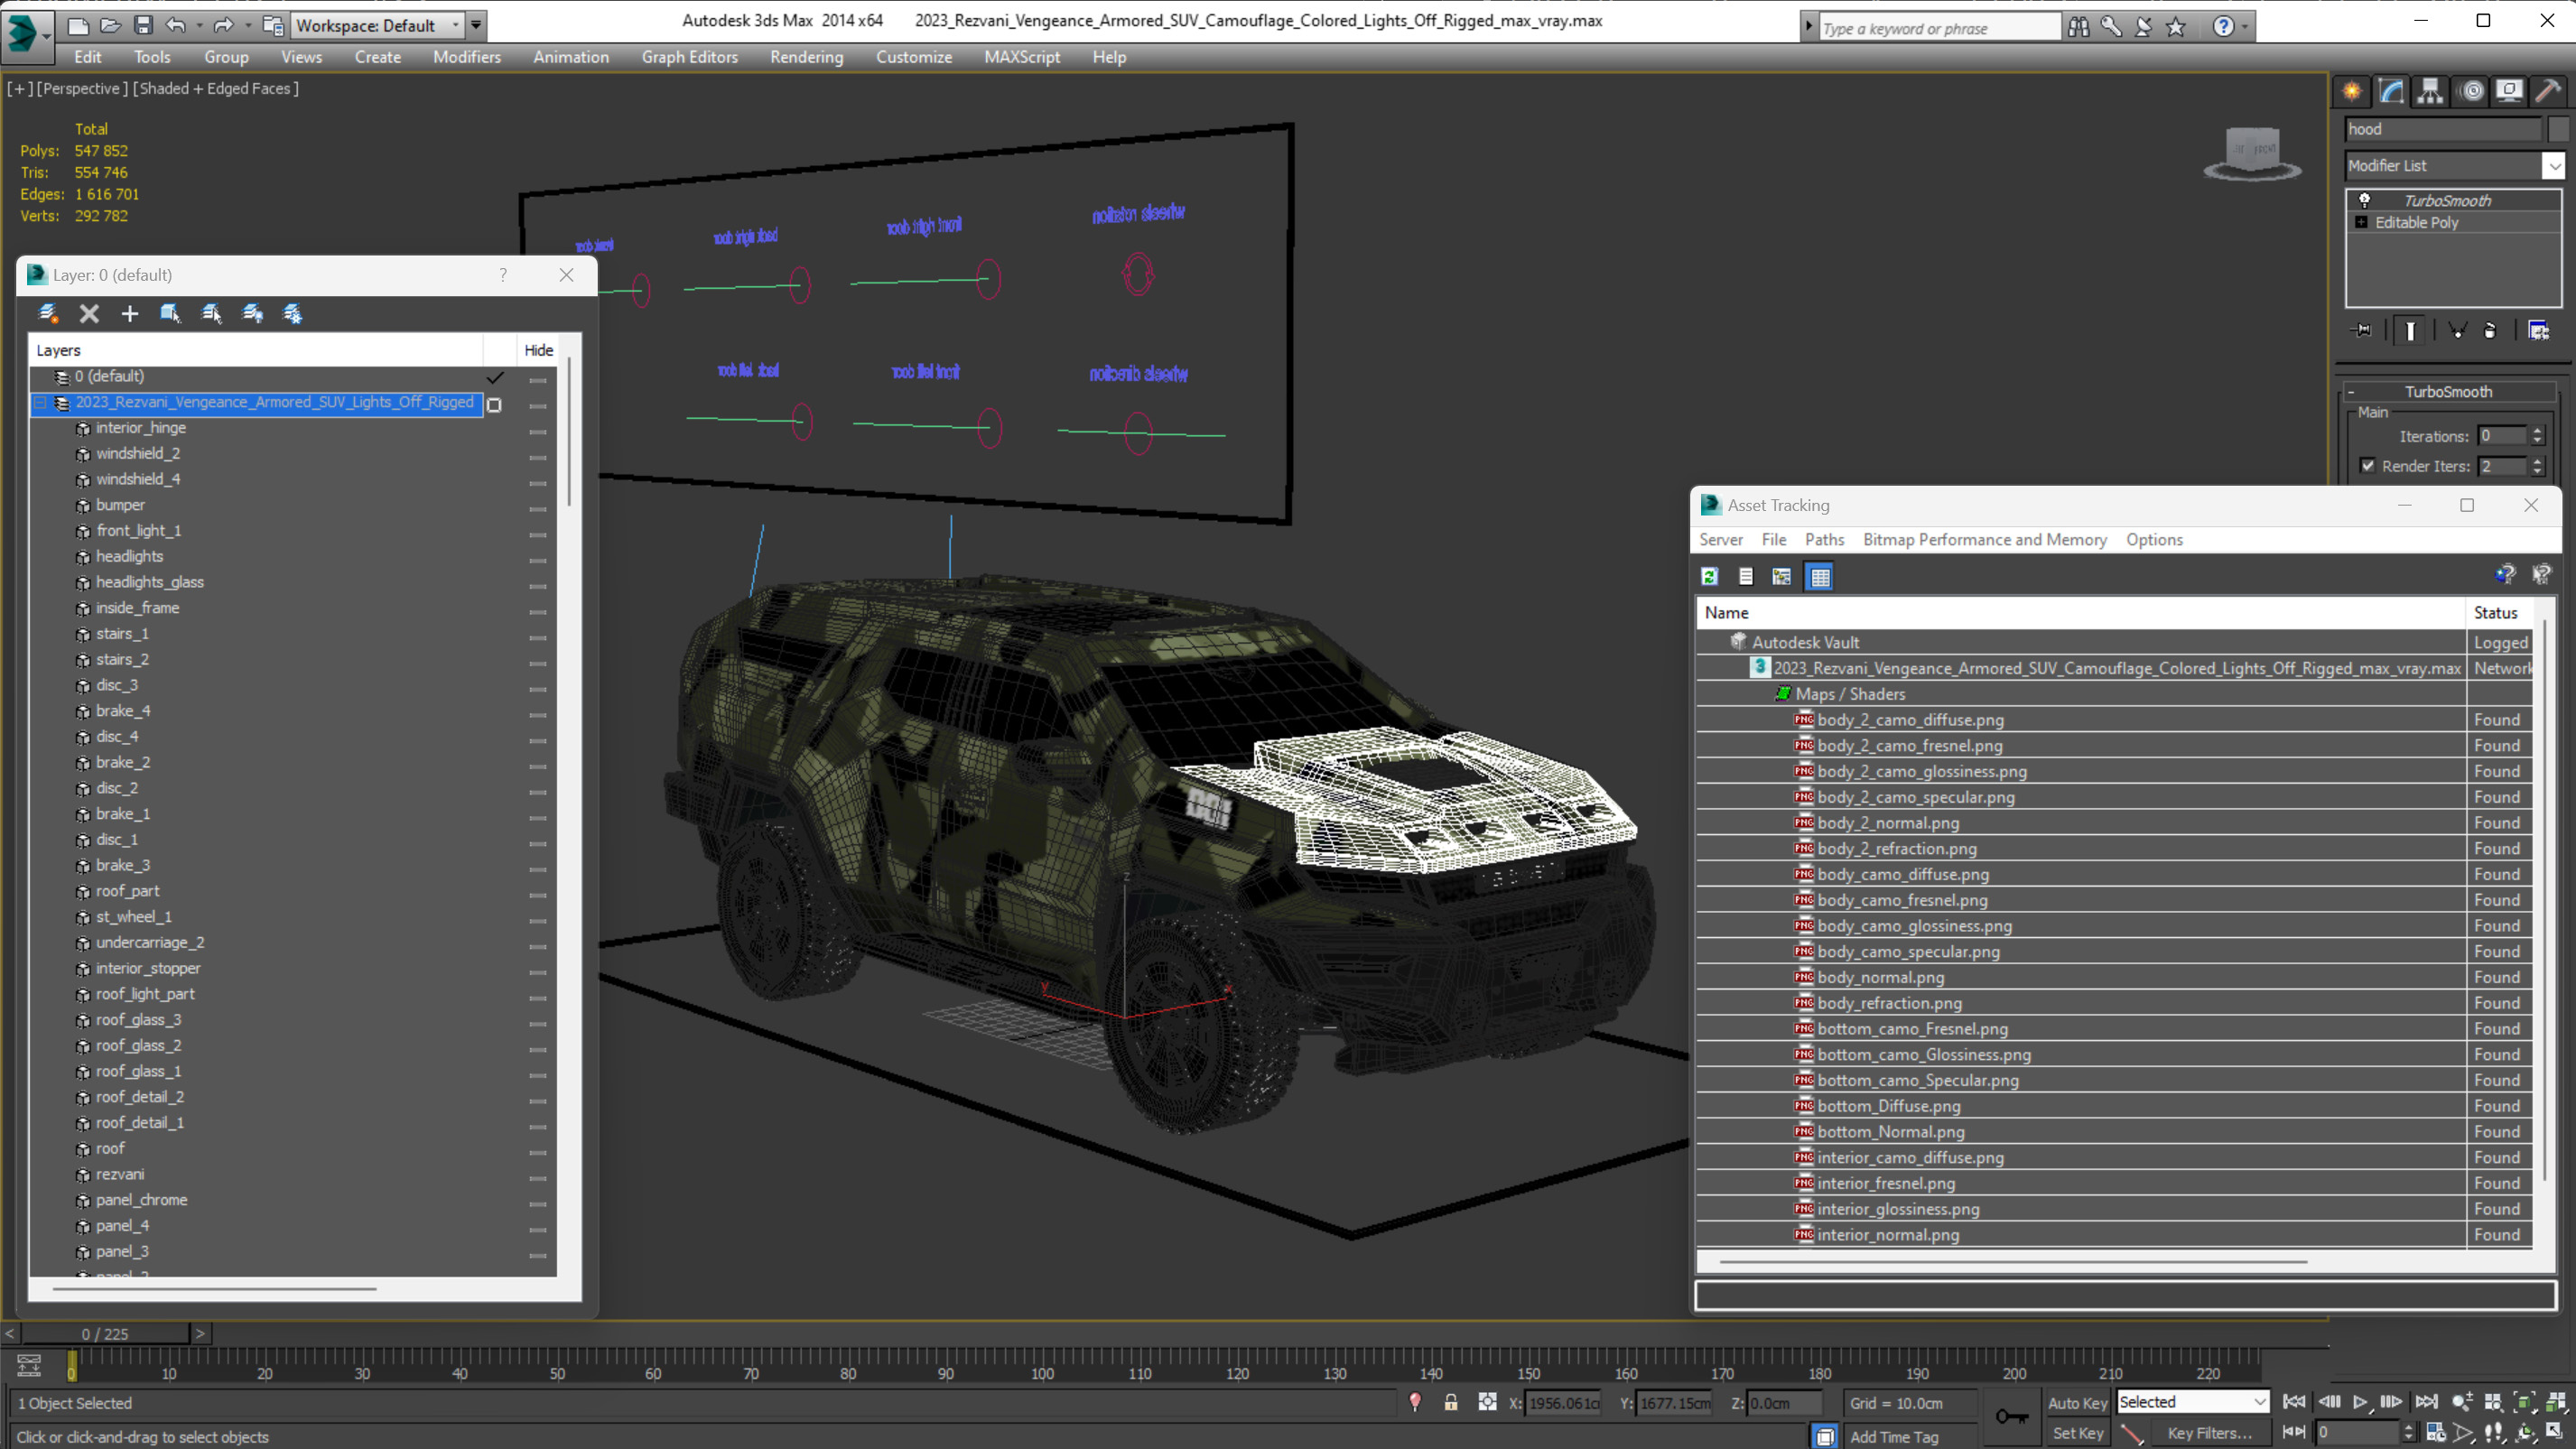
Task: Refresh the Asset Tracking list
Action: pos(1710,577)
